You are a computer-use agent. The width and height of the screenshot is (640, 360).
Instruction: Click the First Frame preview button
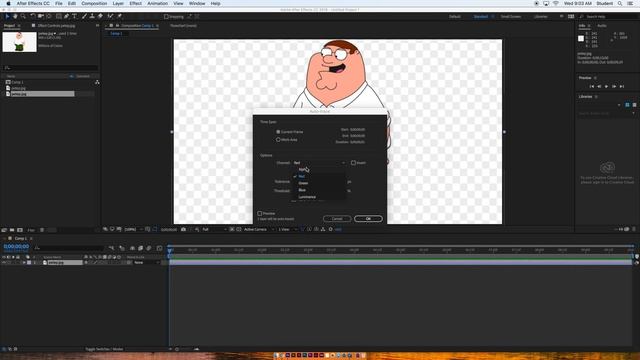click(592, 87)
